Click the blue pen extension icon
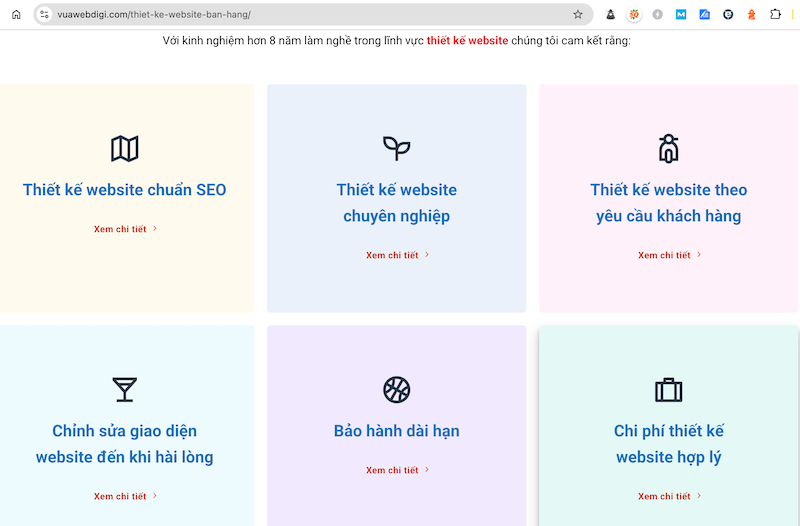The image size is (800, 526). point(705,14)
